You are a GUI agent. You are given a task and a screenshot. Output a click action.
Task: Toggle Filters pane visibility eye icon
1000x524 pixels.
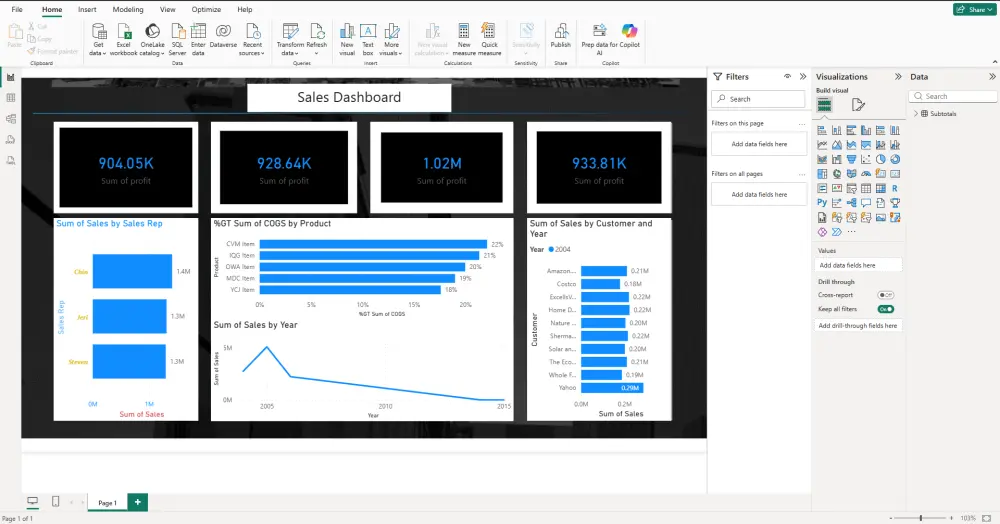click(x=788, y=76)
